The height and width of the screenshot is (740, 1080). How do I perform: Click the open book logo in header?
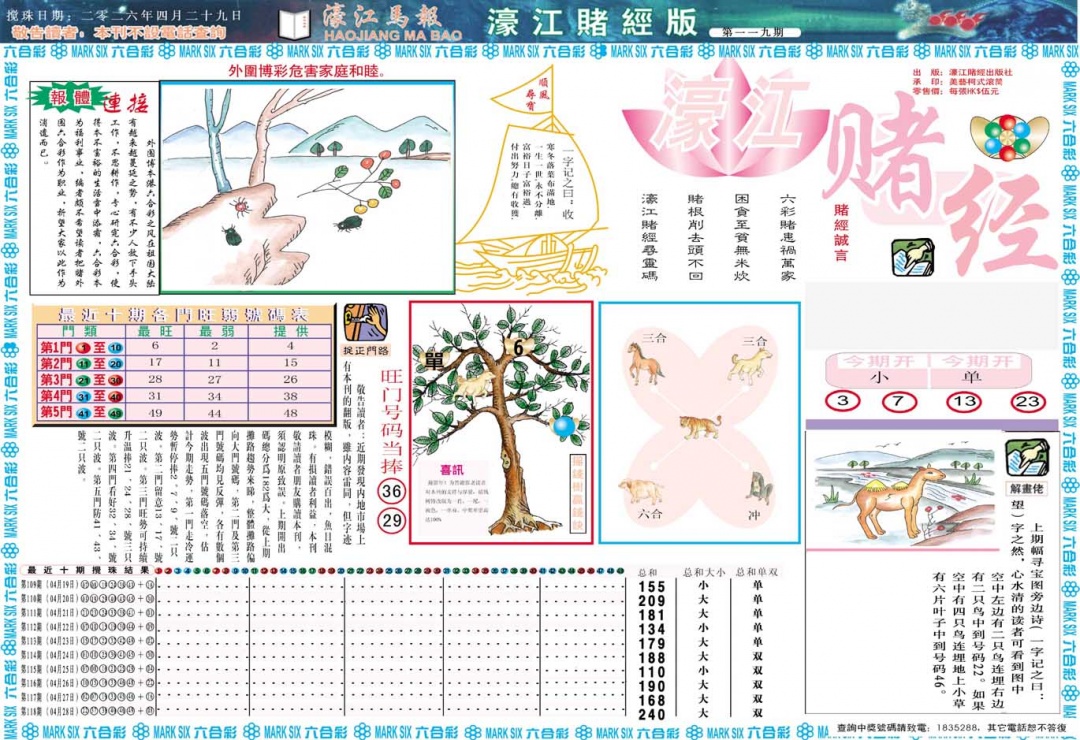click(x=293, y=22)
